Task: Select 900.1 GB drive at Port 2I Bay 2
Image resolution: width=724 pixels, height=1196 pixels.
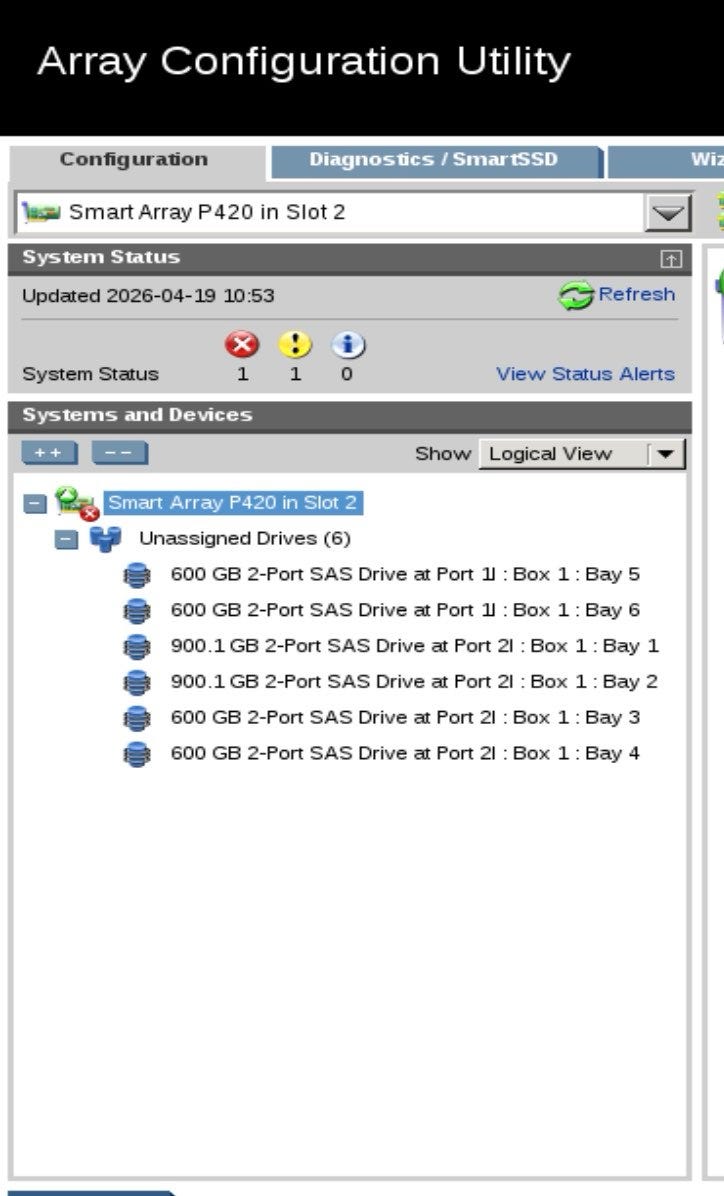Action: [414, 682]
